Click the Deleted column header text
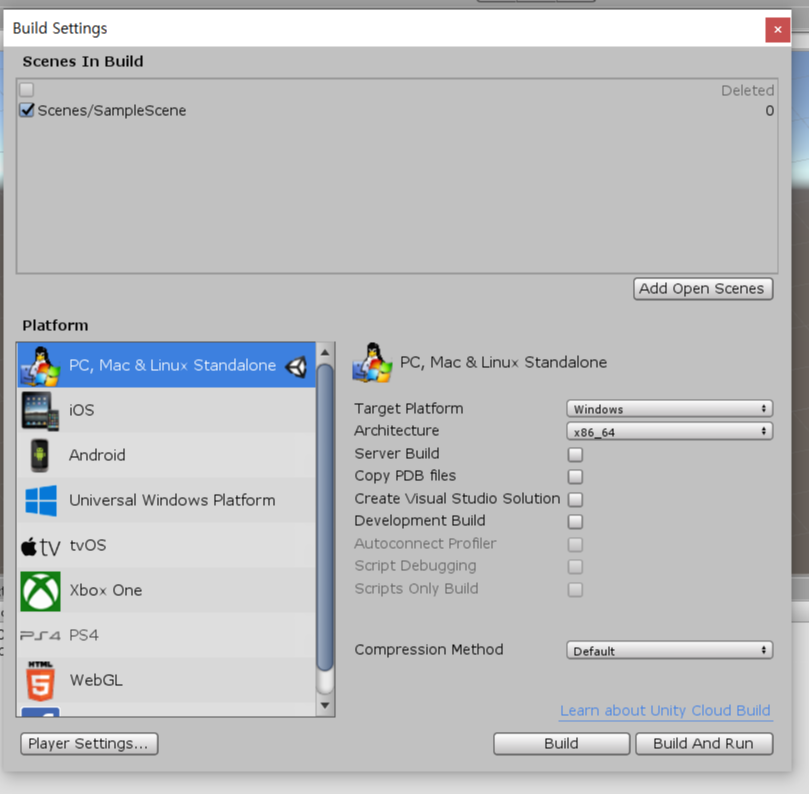 [x=747, y=91]
